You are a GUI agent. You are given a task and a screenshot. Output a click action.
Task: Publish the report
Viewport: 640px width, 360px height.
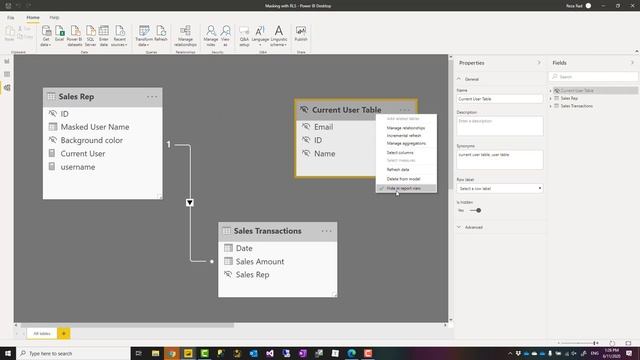[x=301, y=33]
